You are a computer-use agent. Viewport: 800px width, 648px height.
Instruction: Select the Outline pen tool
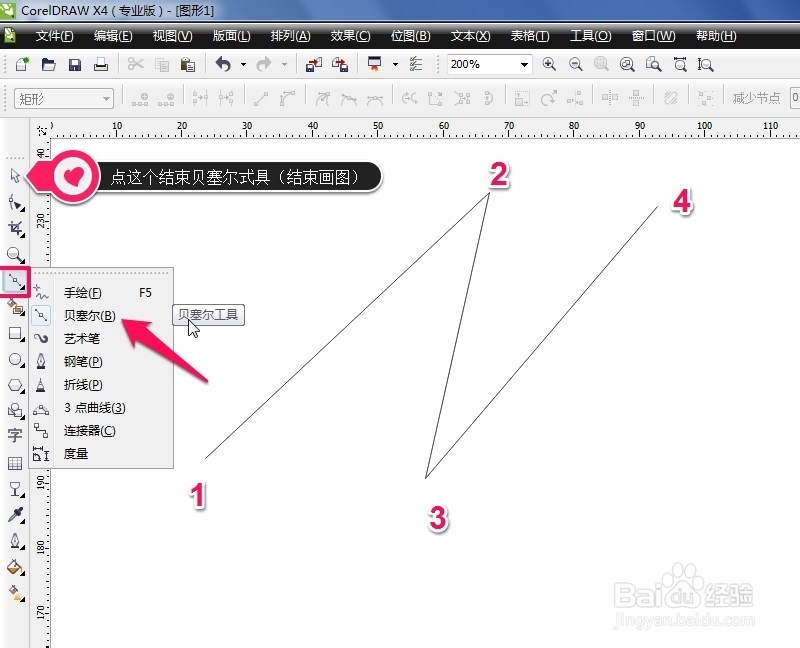[x=15, y=541]
